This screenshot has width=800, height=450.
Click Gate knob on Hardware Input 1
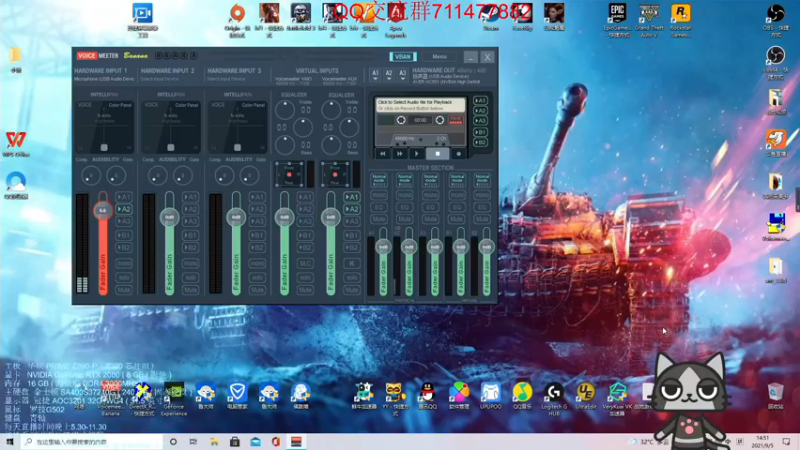tap(116, 176)
